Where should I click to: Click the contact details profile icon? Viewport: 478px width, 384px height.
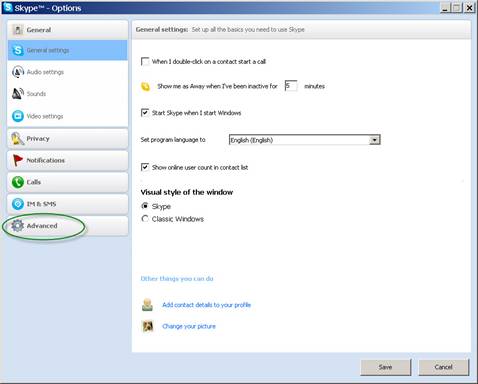pos(147,305)
